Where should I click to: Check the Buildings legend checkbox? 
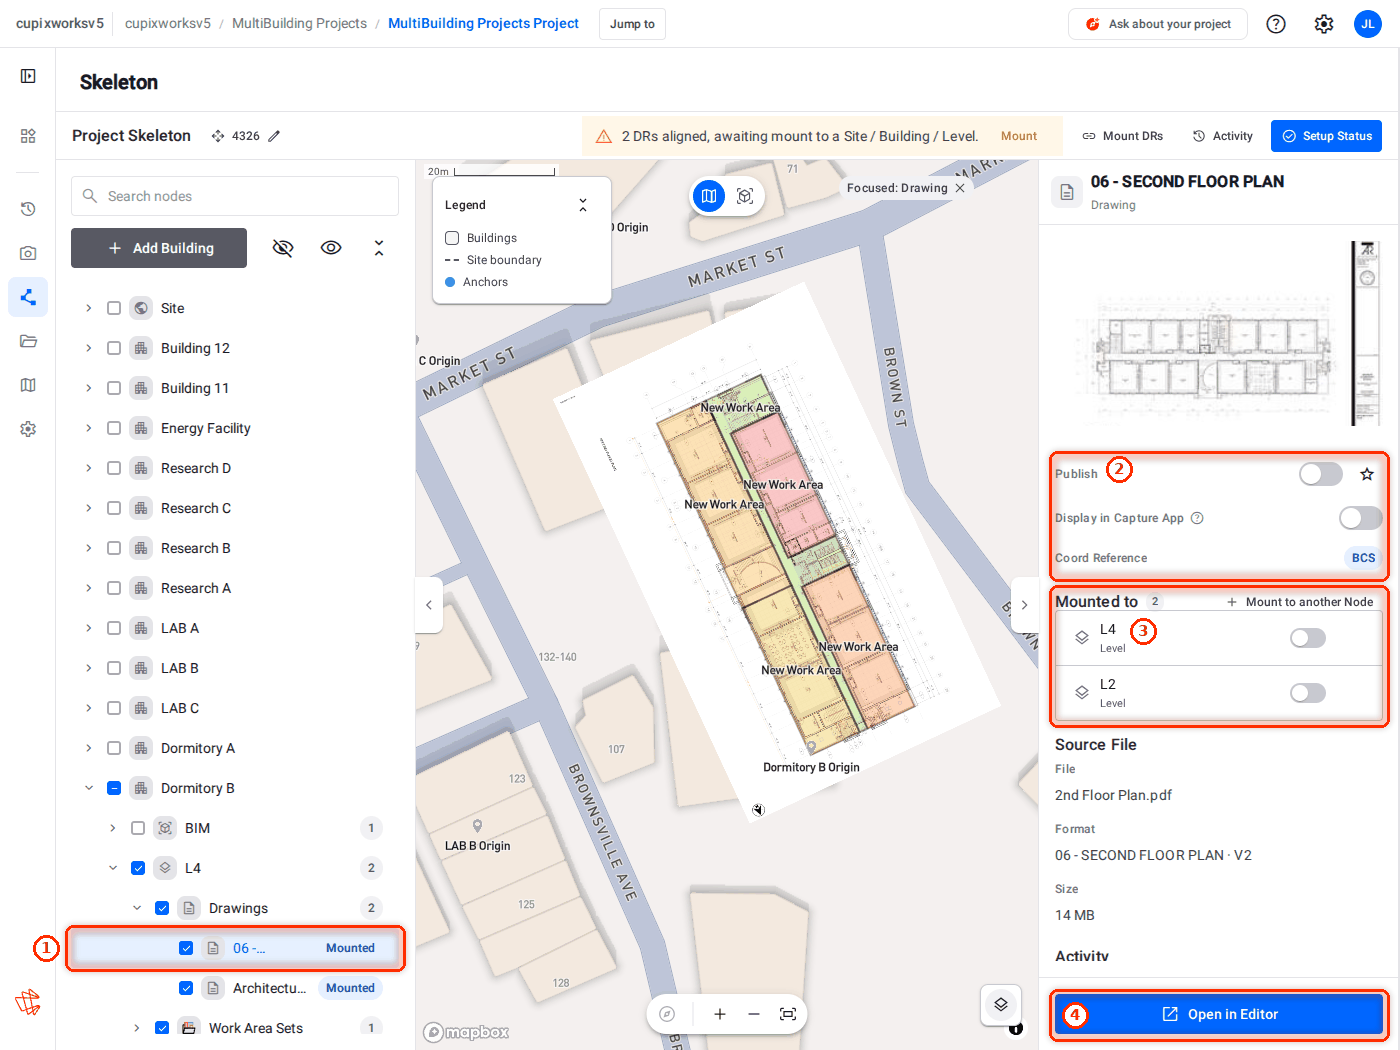pyautogui.click(x=452, y=238)
